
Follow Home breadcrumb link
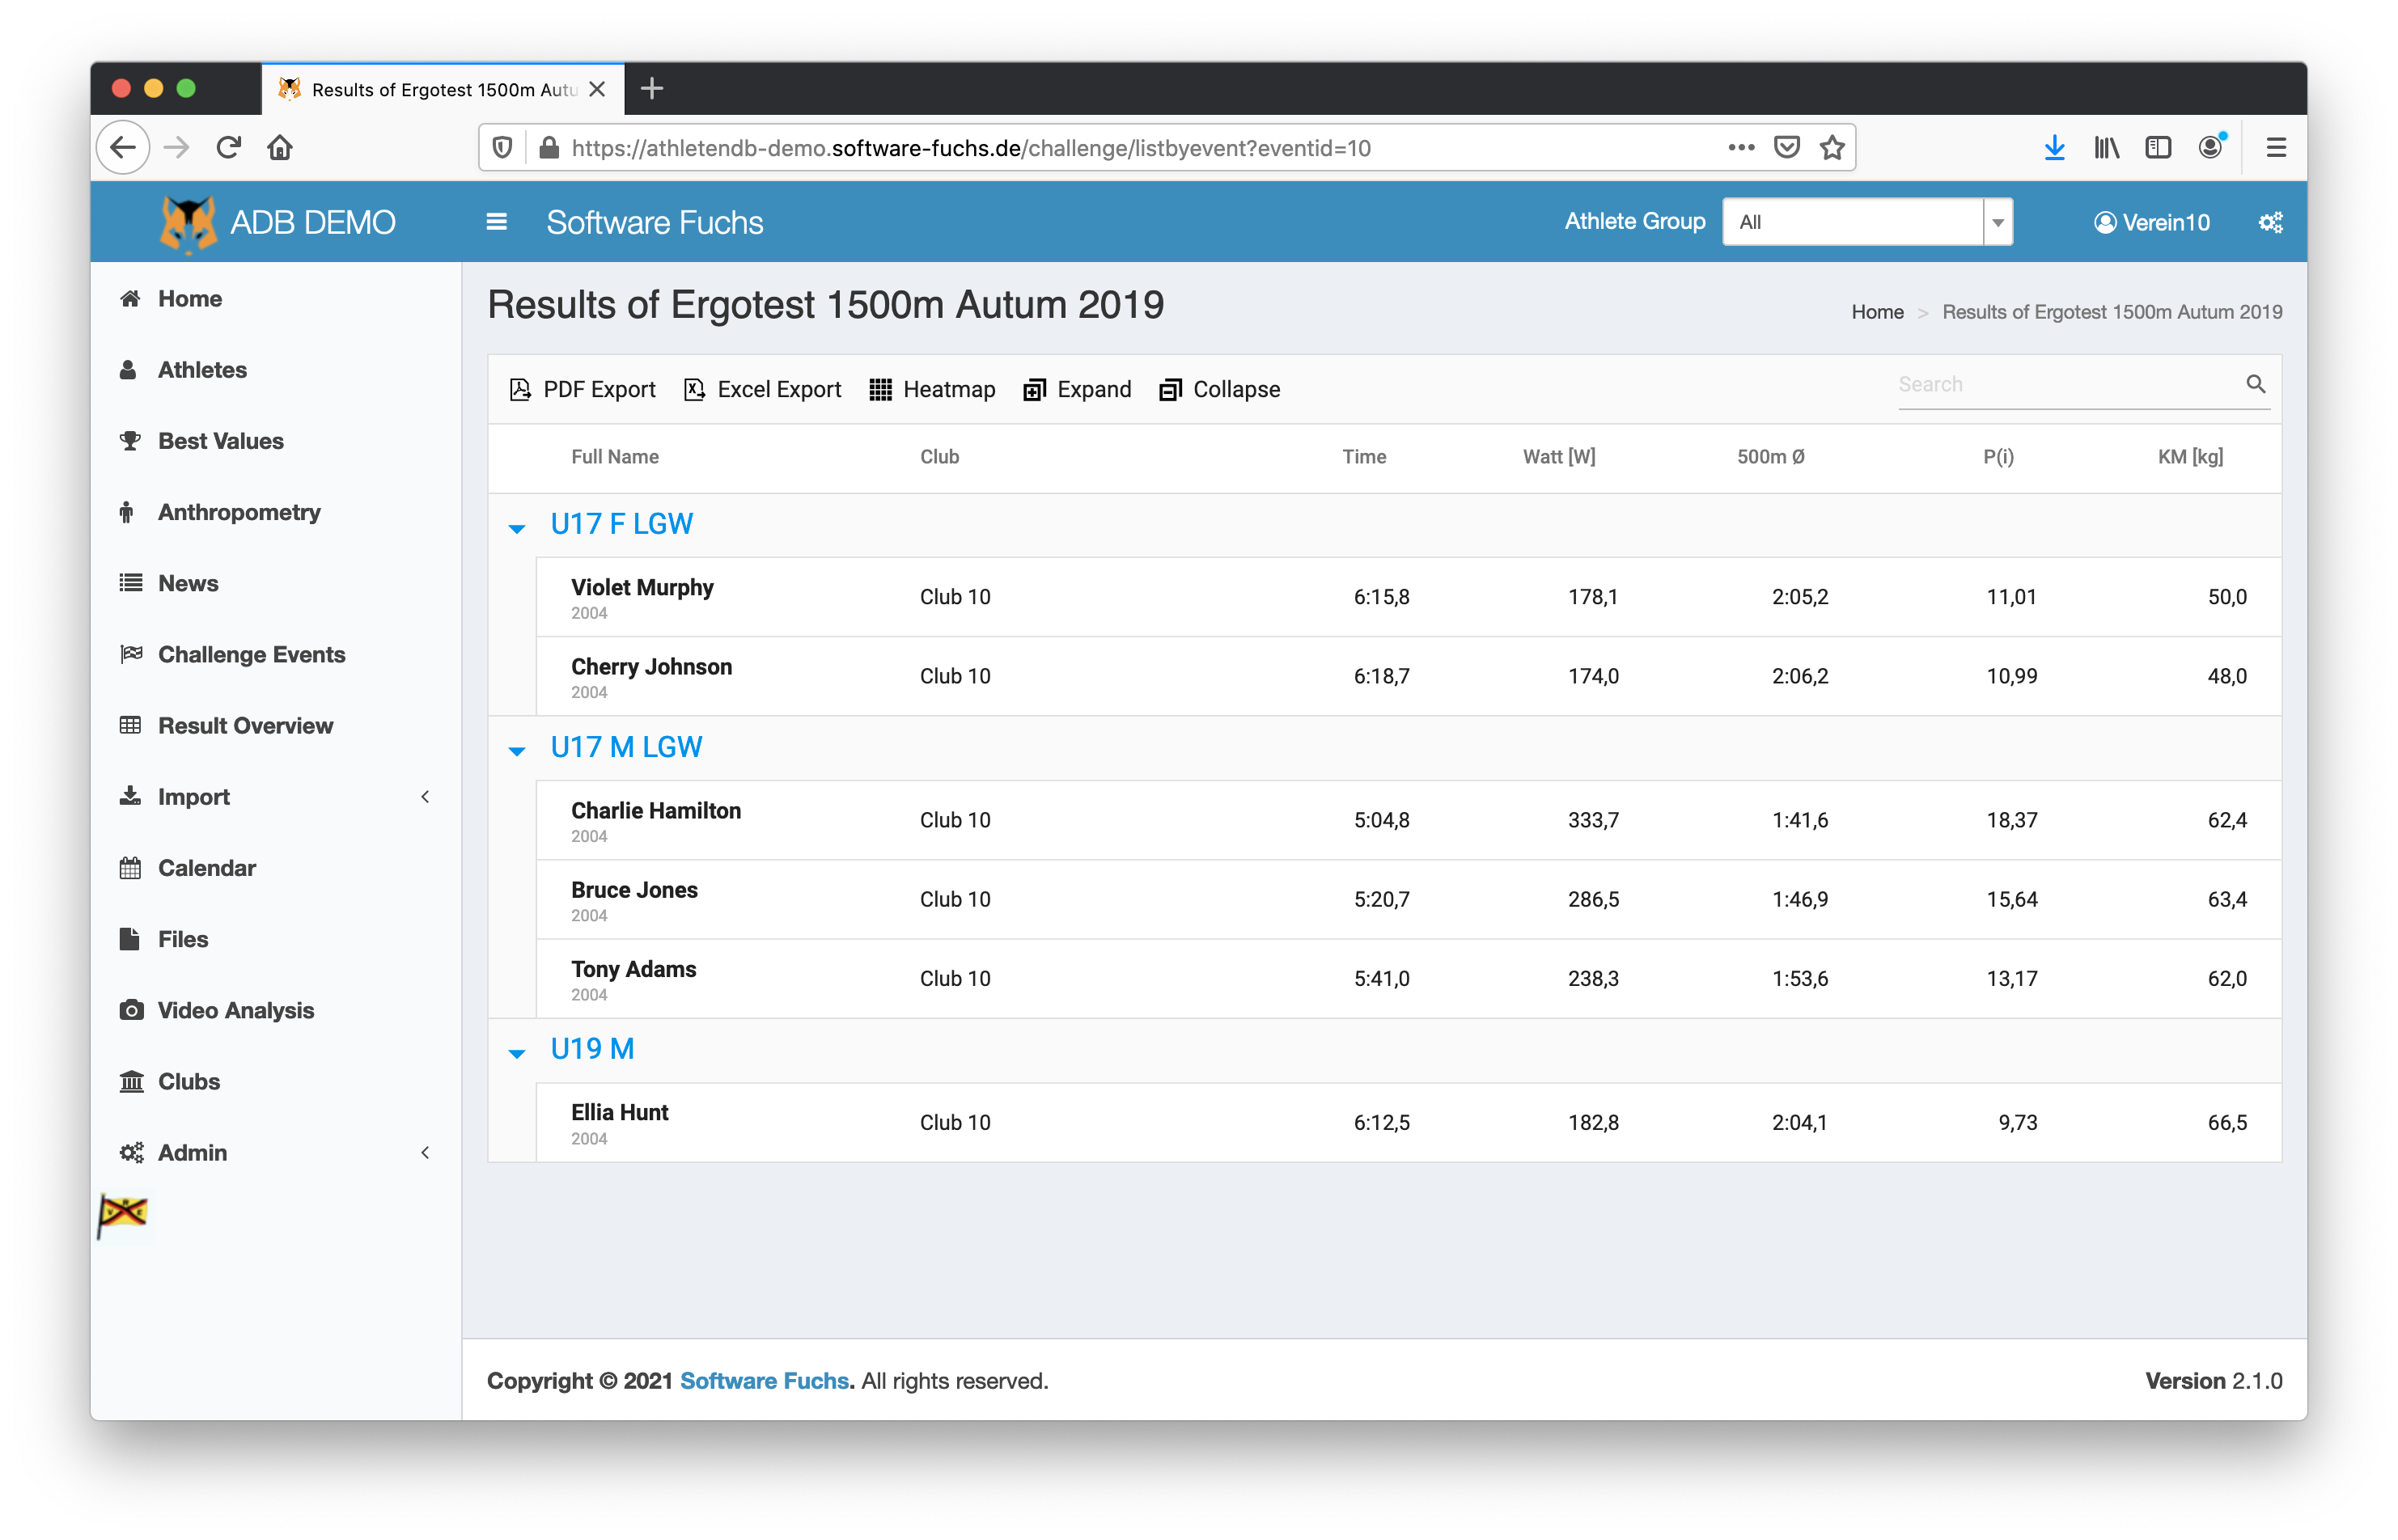click(x=1877, y=312)
